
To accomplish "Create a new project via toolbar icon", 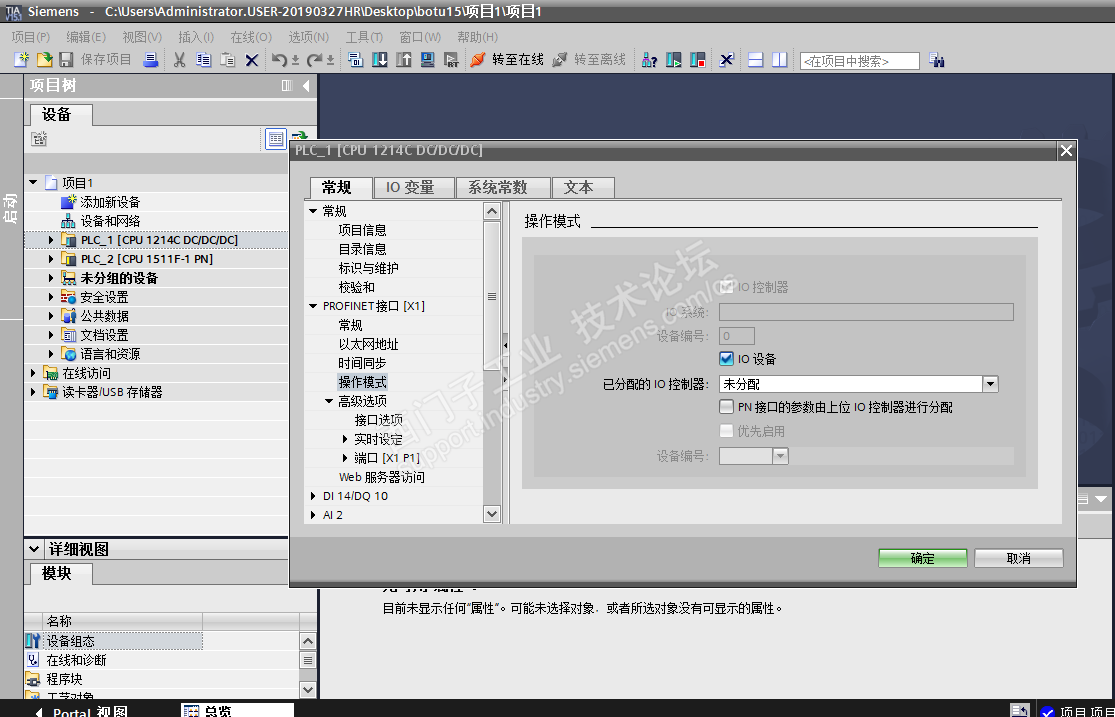I will click(x=22, y=60).
